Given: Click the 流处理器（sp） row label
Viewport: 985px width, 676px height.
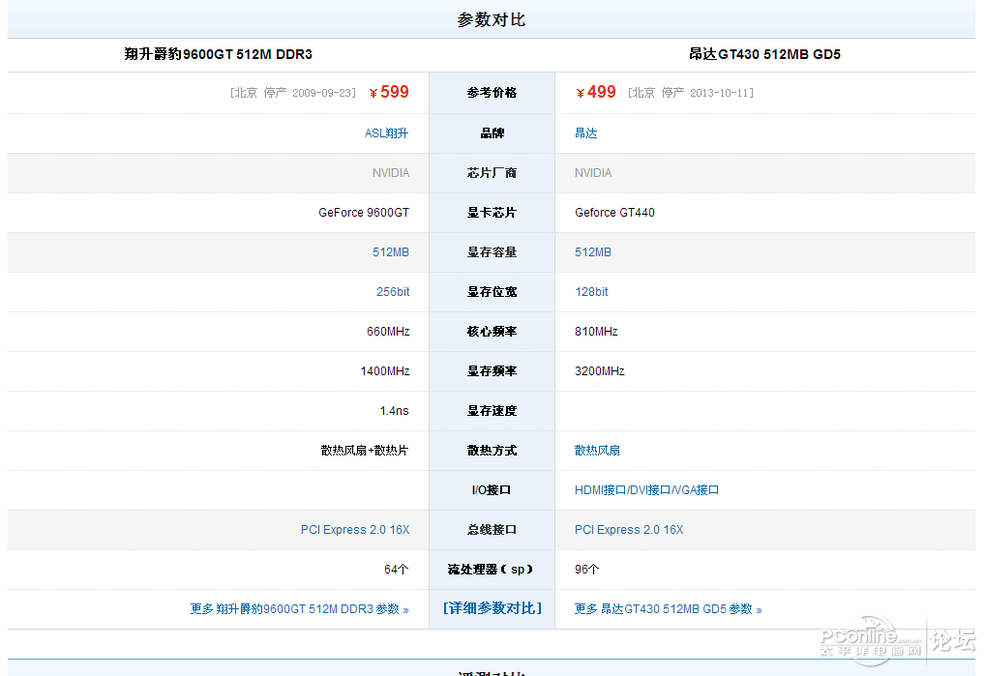Looking at the screenshot, I should [x=491, y=569].
